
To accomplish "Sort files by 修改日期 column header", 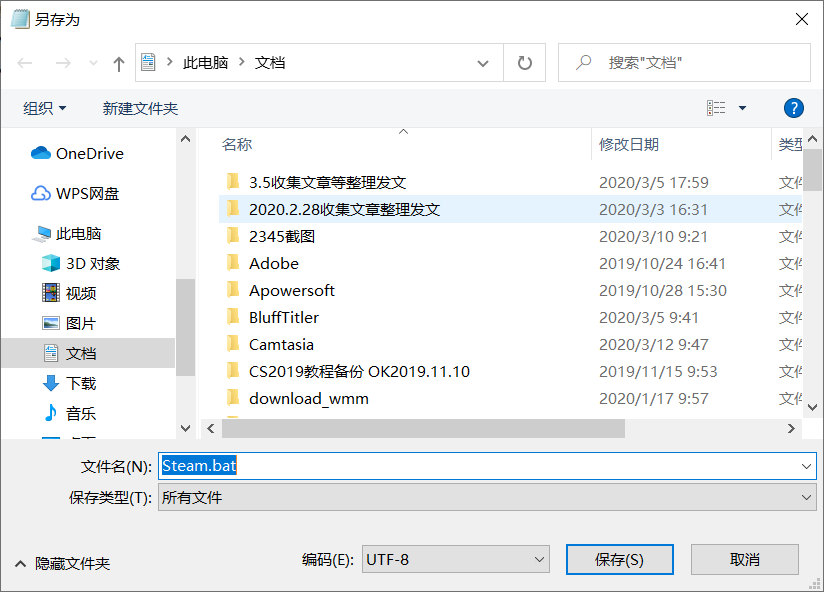I will pyautogui.click(x=629, y=144).
